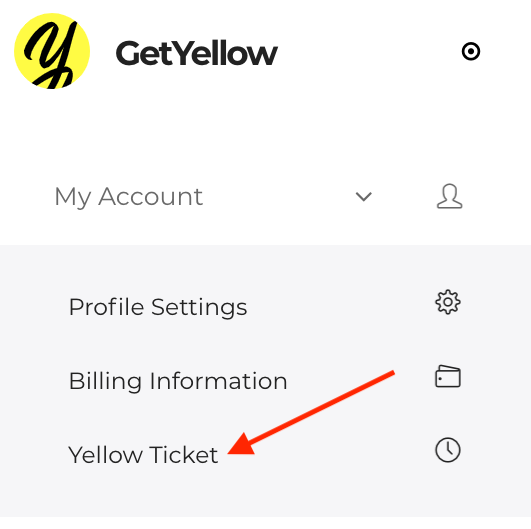Click the cursive Y letter in logo
This screenshot has width=531, height=529.
(x=49, y=54)
